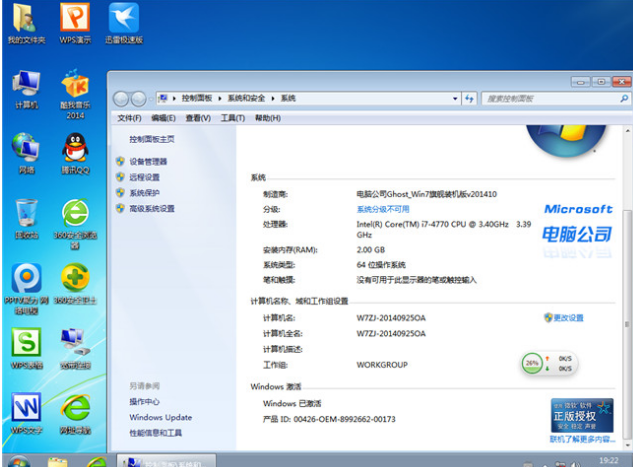Click 联机了解更多内容 link
Image resolution: width=633 pixels, height=467 pixels.
tap(583, 439)
